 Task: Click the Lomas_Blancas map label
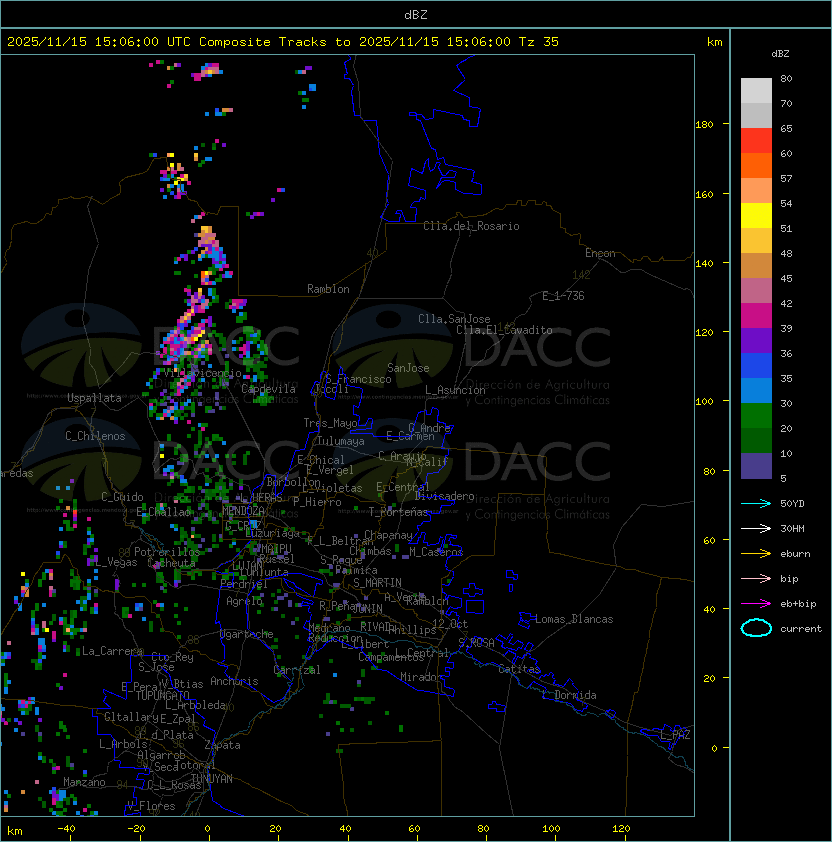click(x=574, y=619)
